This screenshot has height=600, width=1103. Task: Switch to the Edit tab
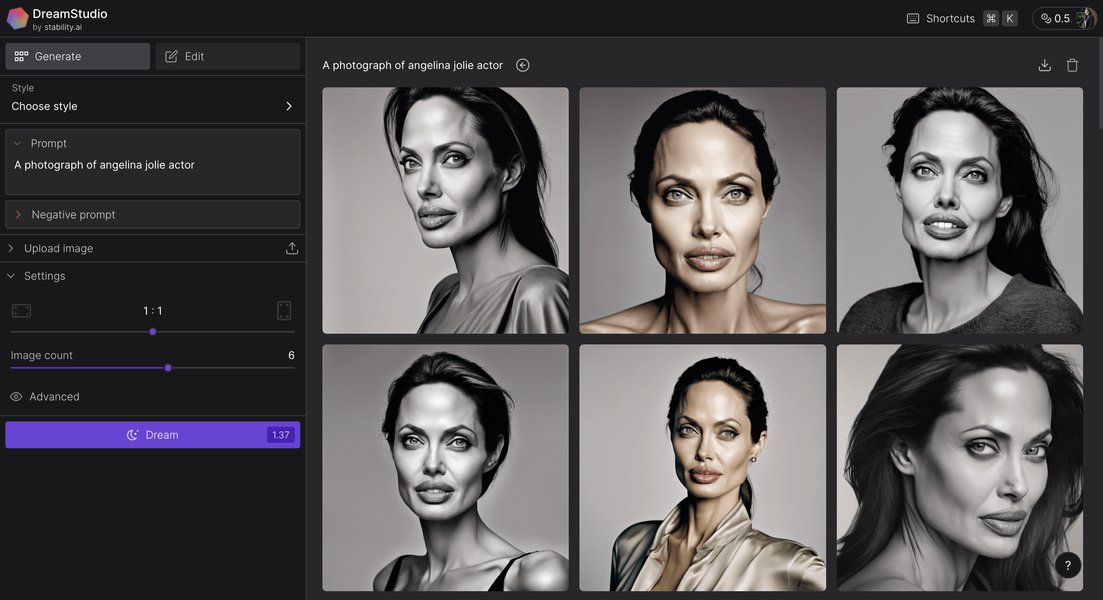point(228,56)
